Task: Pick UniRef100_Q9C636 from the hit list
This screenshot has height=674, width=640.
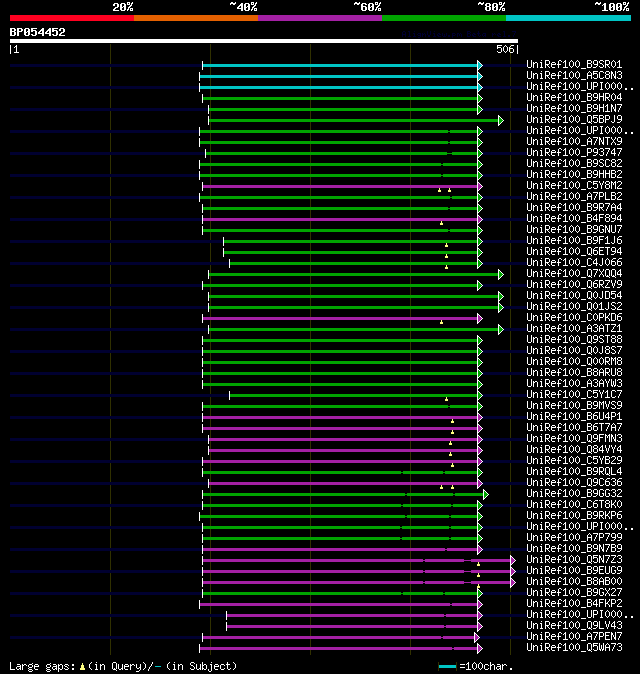Action: point(574,483)
